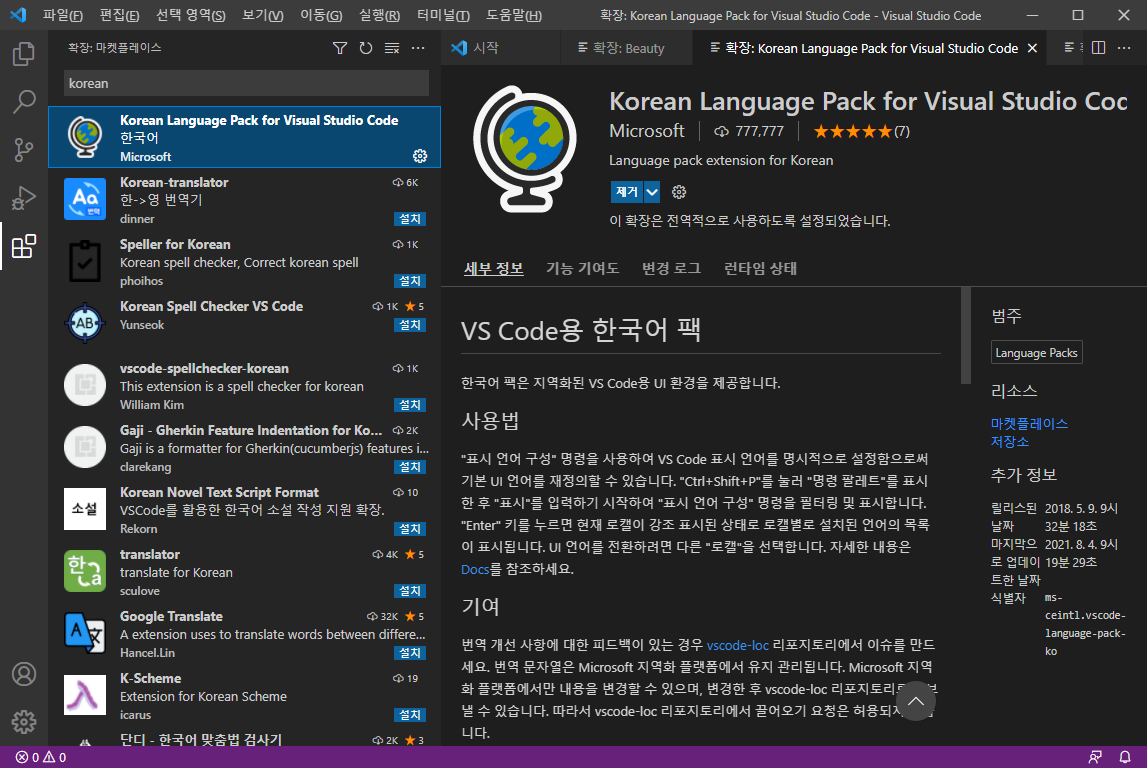Image resolution: width=1147 pixels, height=768 pixels.
Task: Open the 보기(V) menu
Action: (263, 15)
